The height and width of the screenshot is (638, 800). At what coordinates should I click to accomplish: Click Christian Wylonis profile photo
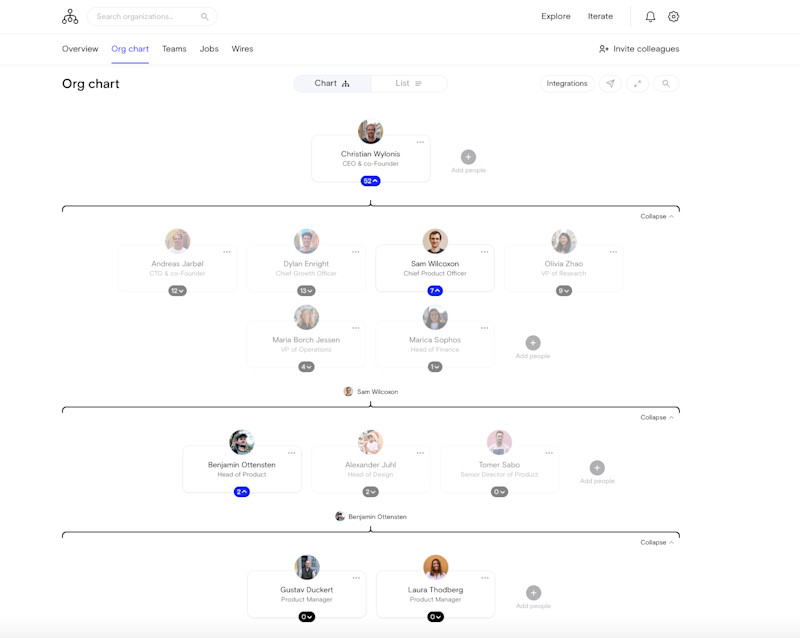(x=370, y=132)
